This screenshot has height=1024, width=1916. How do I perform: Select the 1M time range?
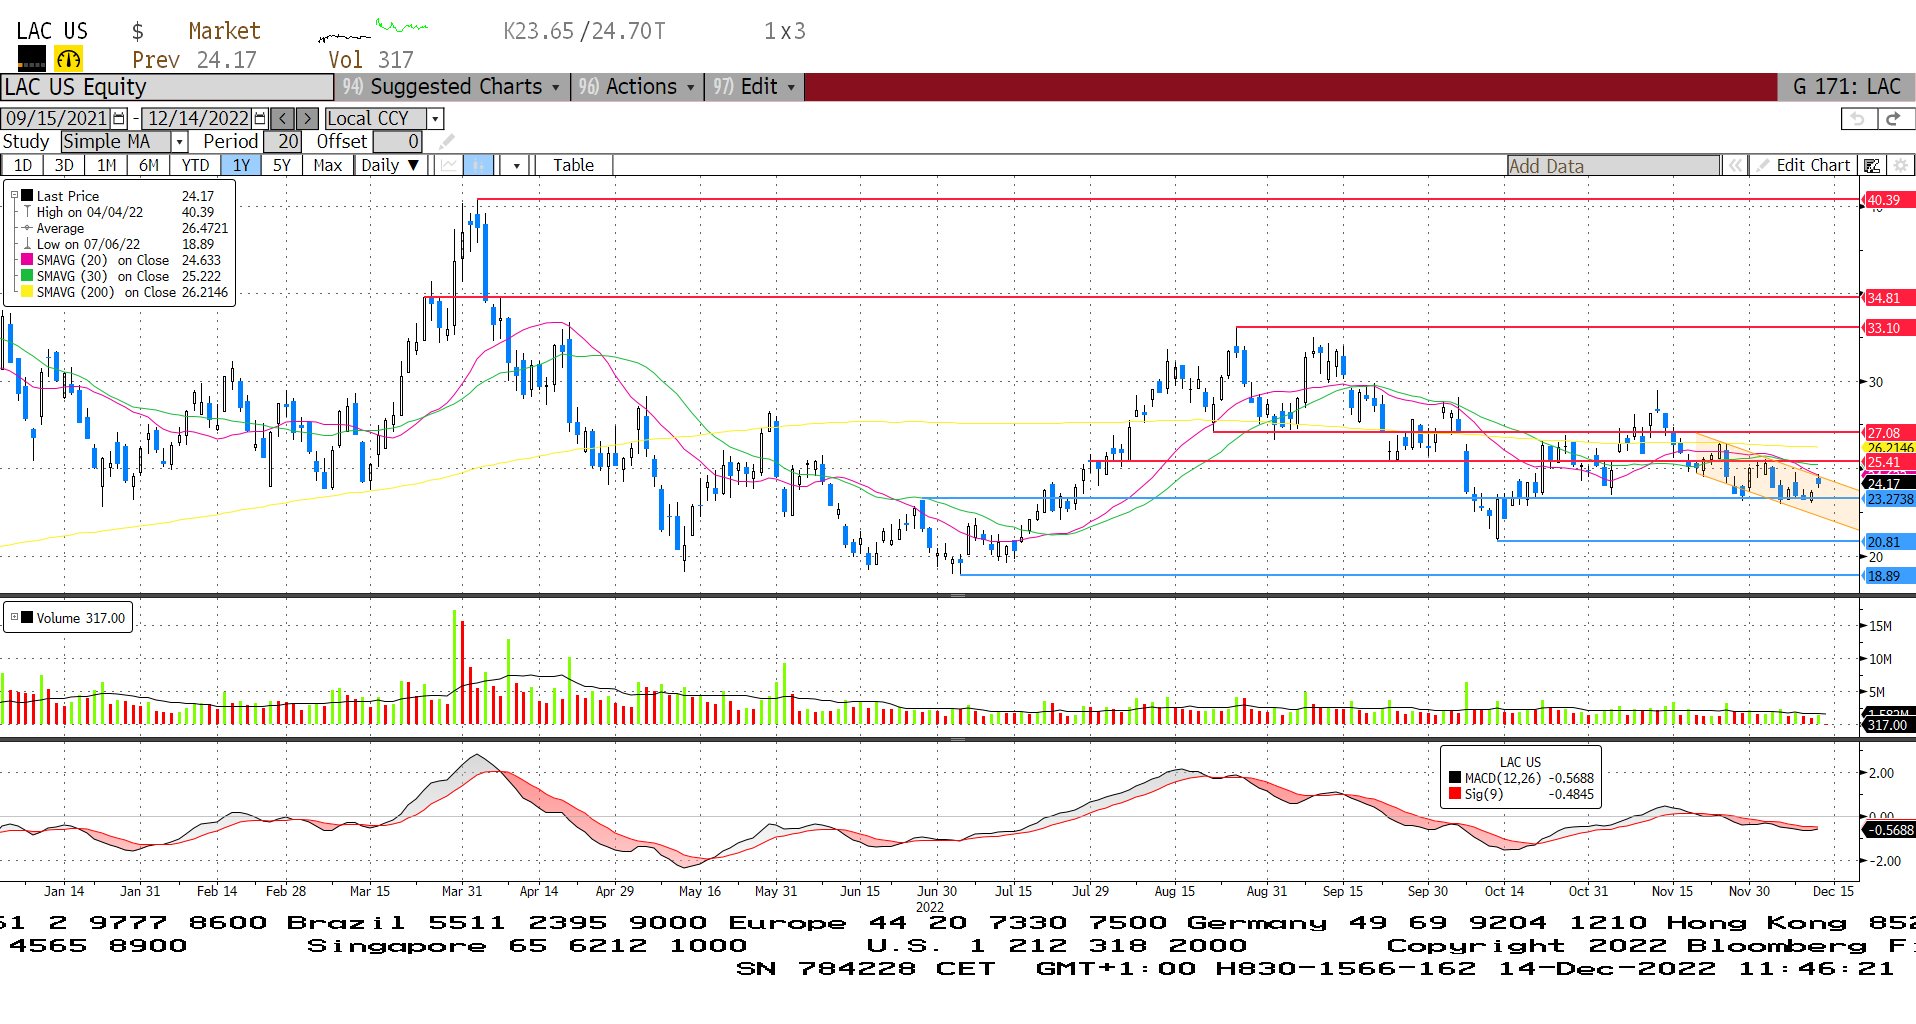tap(106, 165)
